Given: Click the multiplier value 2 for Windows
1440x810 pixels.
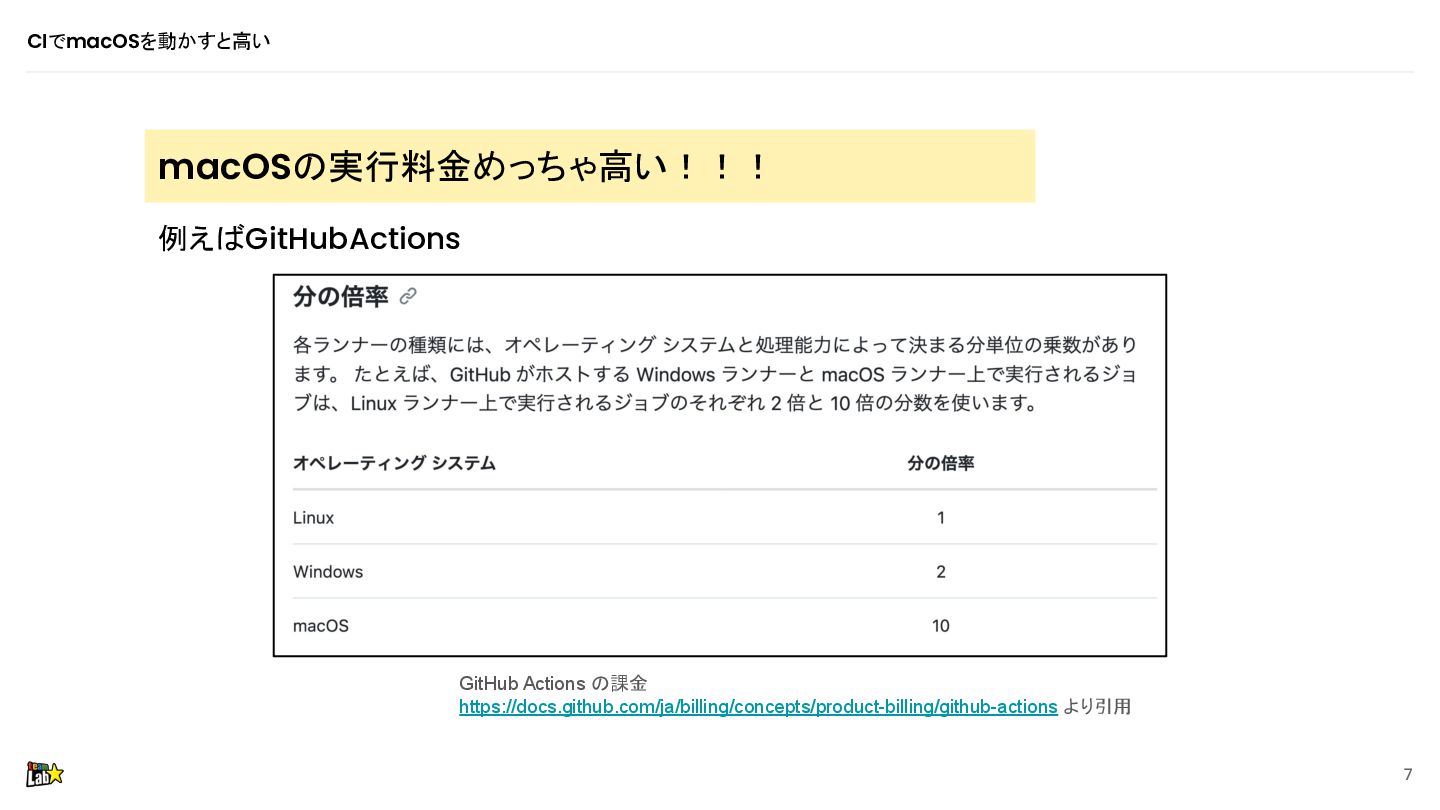Looking at the screenshot, I should [x=941, y=572].
